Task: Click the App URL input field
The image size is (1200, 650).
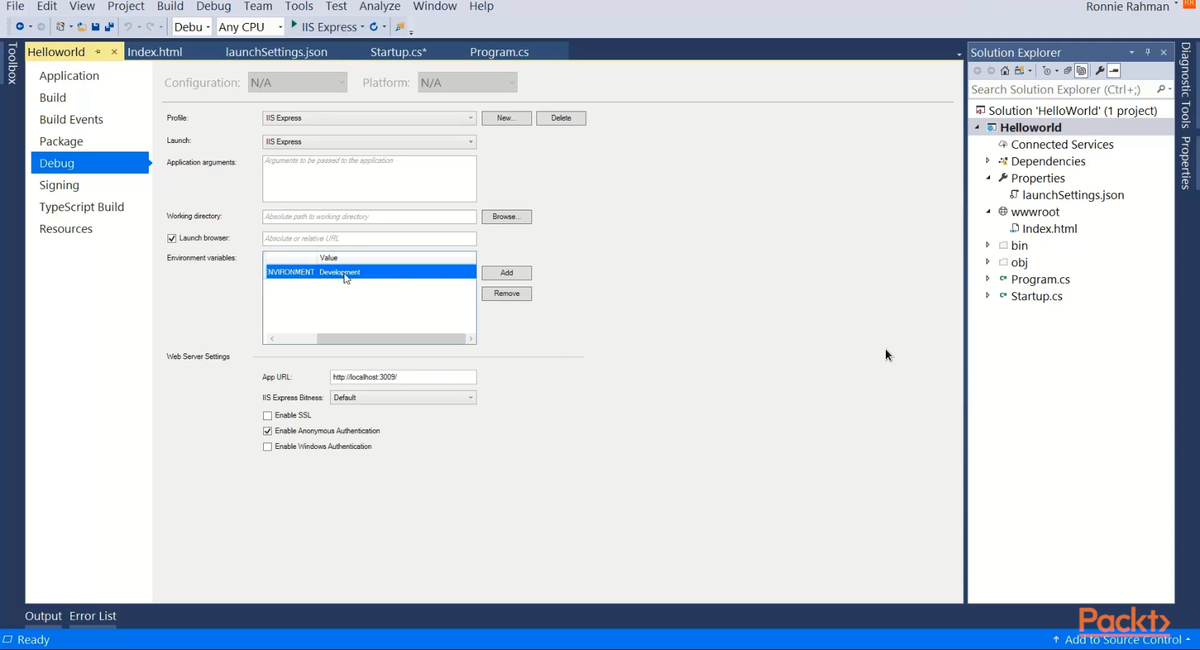Action: [x=403, y=377]
